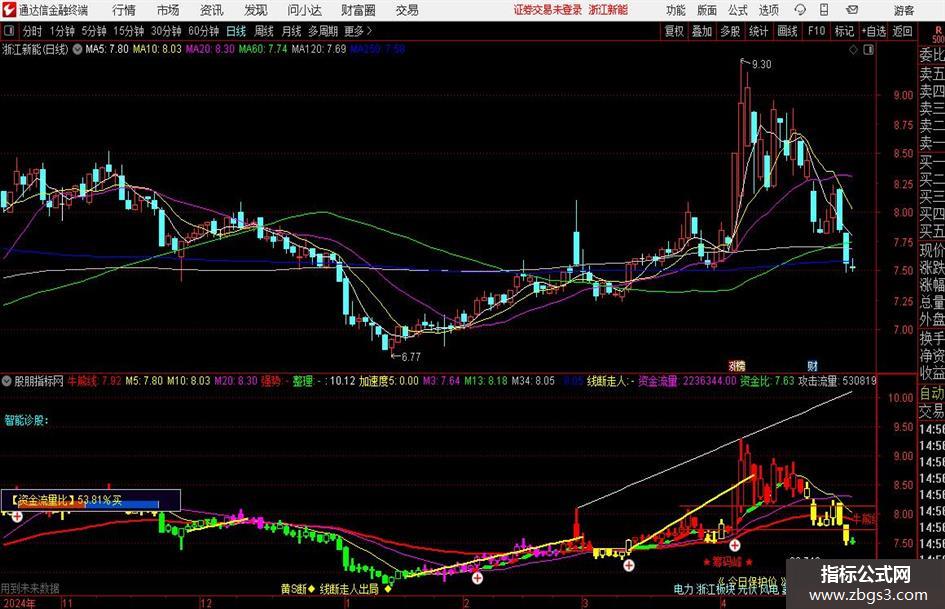Image resolution: width=945 pixels, height=609 pixels.
Task: Click the MA10: 8.03 indicator label
Action: [157, 49]
